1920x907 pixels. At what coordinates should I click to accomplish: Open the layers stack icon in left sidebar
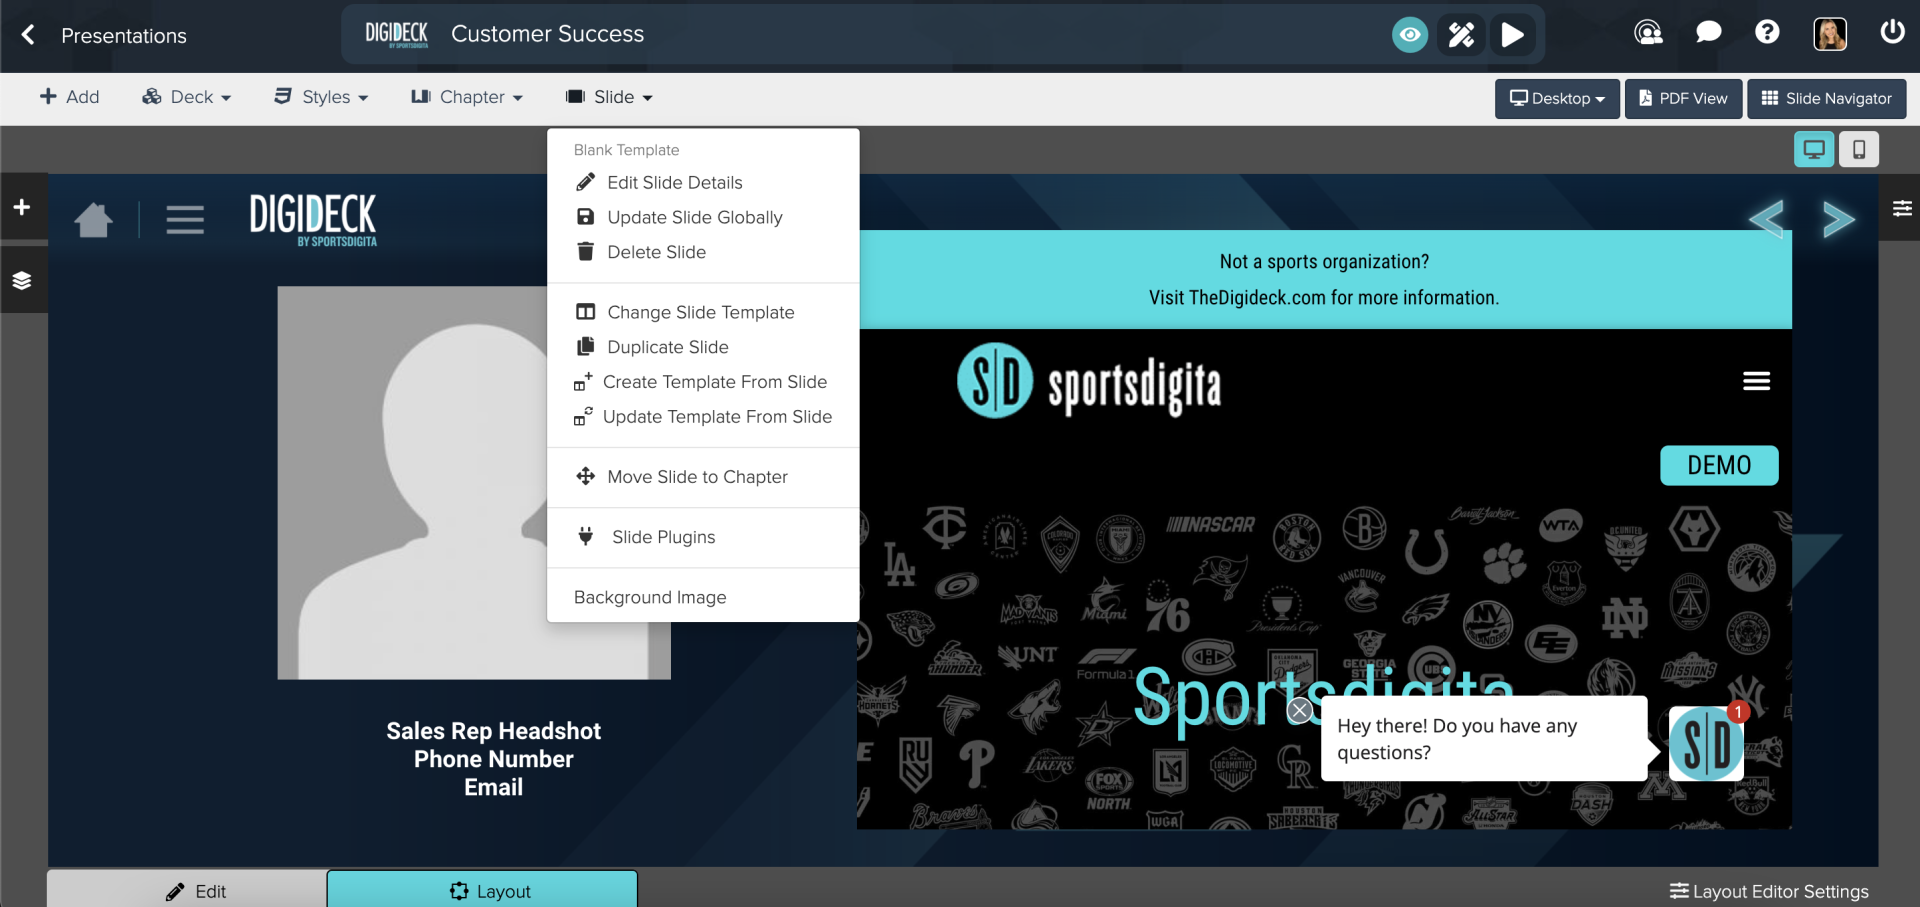pyautogui.click(x=22, y=281)
